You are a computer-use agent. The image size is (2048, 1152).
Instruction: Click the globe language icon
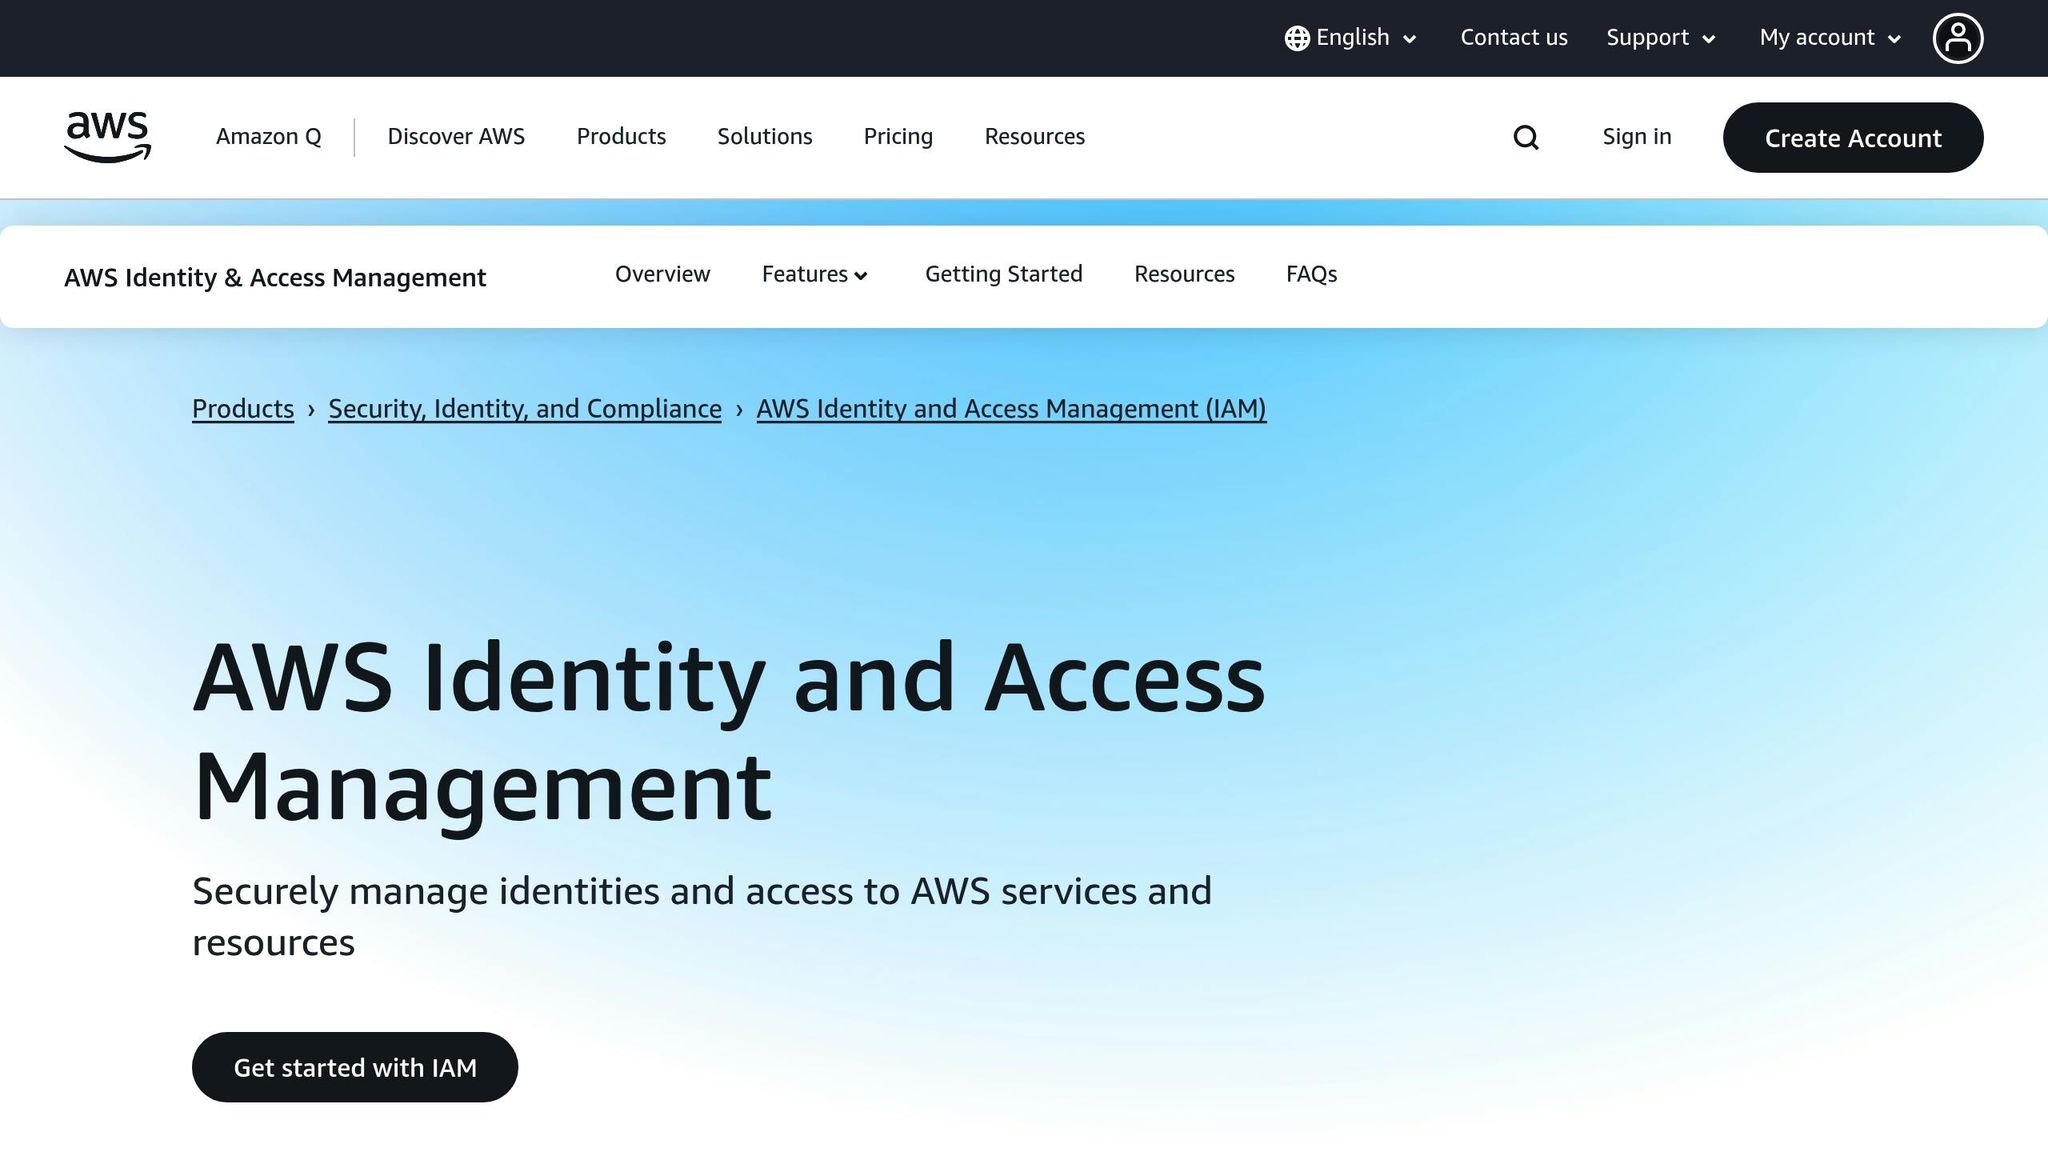[1297, 38]
